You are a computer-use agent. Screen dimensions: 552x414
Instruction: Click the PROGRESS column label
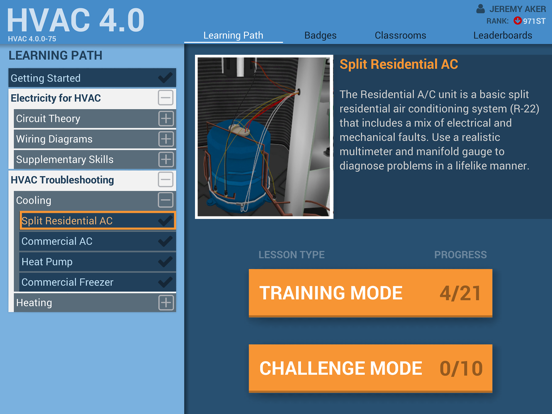click(460, 255)
